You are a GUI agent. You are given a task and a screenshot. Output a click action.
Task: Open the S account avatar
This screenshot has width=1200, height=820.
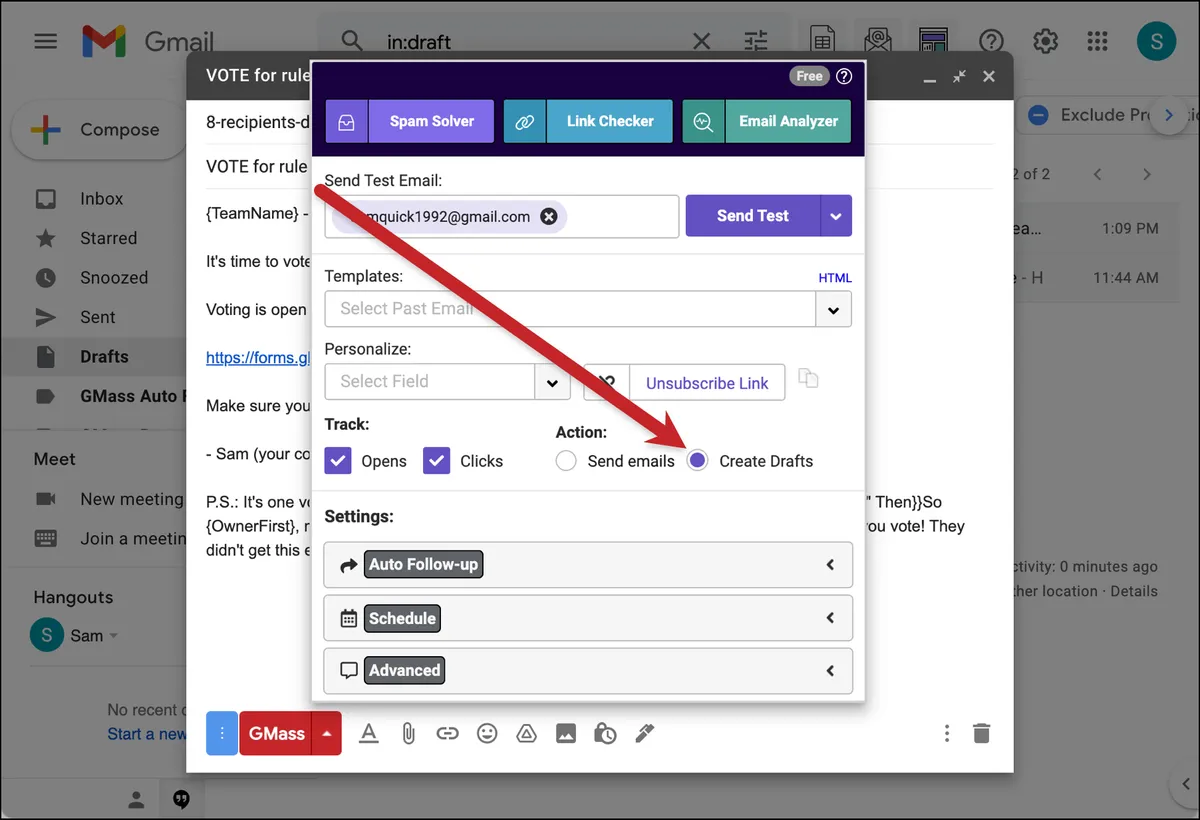(1157, 41)
